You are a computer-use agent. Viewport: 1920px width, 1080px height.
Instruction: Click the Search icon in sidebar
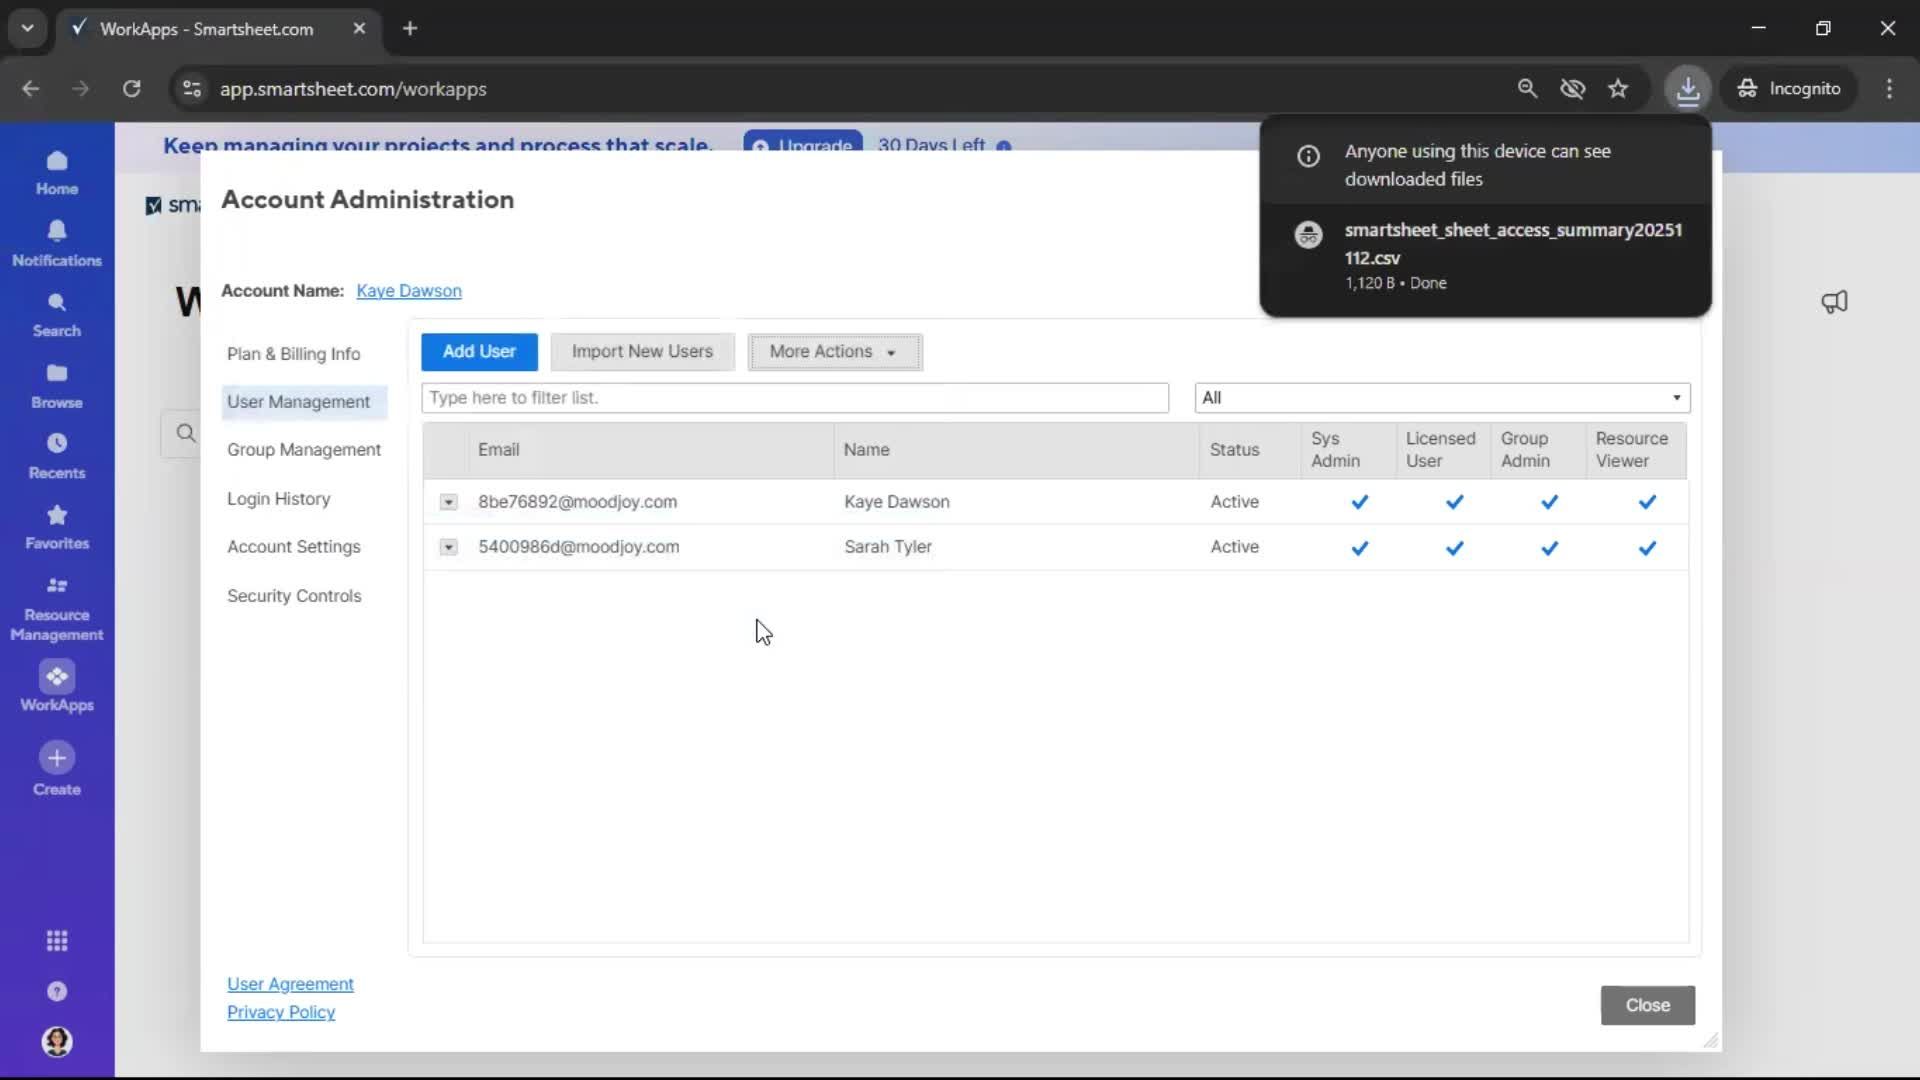coord(57,303)
